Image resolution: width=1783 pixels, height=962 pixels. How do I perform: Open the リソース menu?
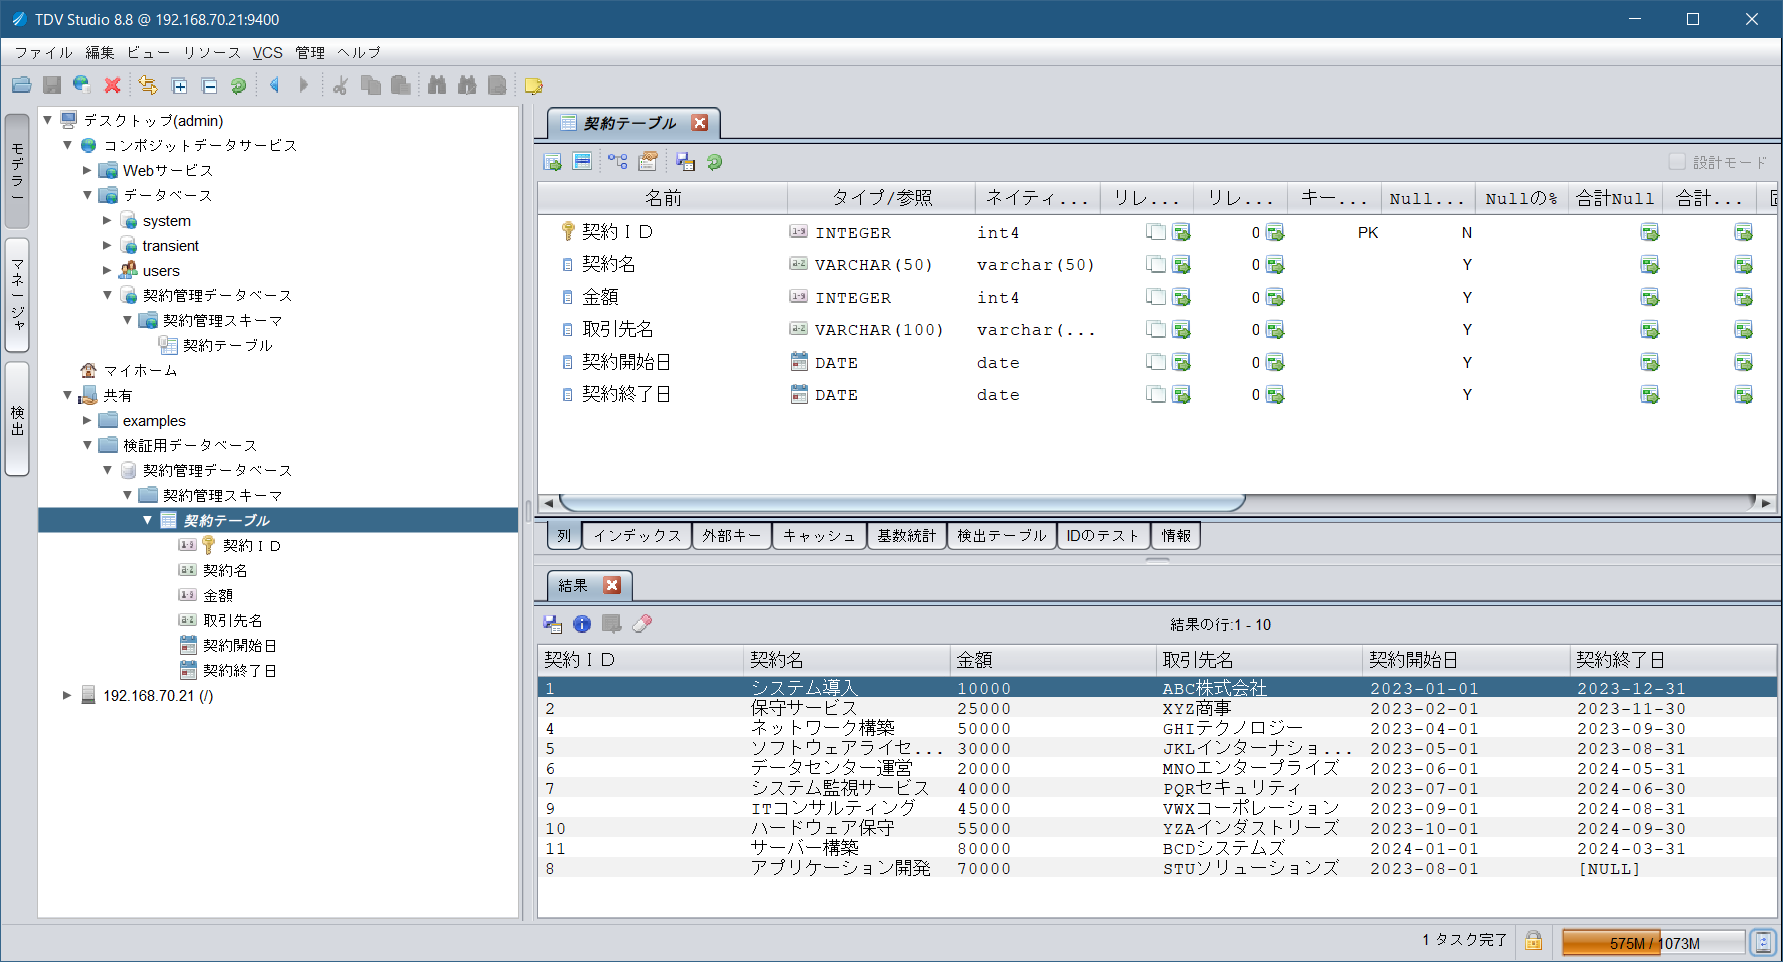click(x=211, y=52)
